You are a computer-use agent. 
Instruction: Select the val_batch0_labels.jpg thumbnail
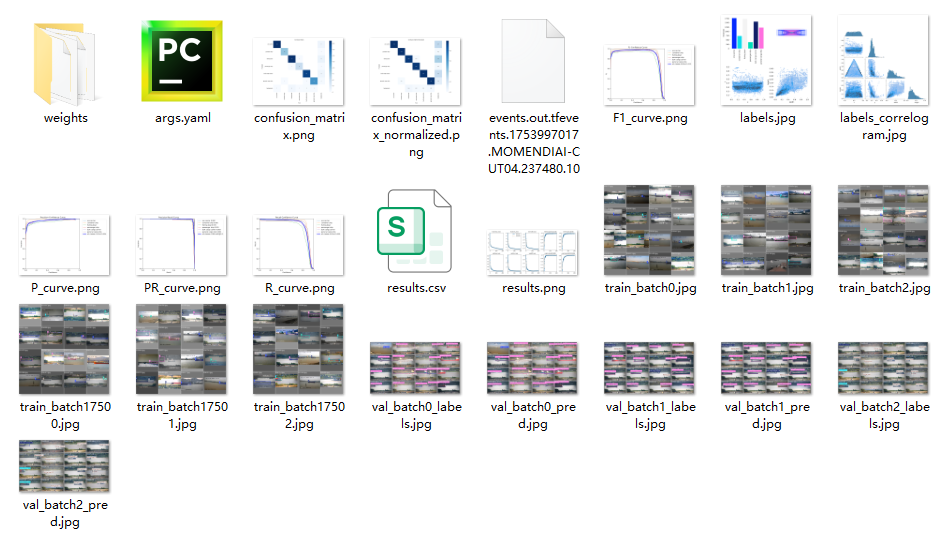click(x=416, y=368)
